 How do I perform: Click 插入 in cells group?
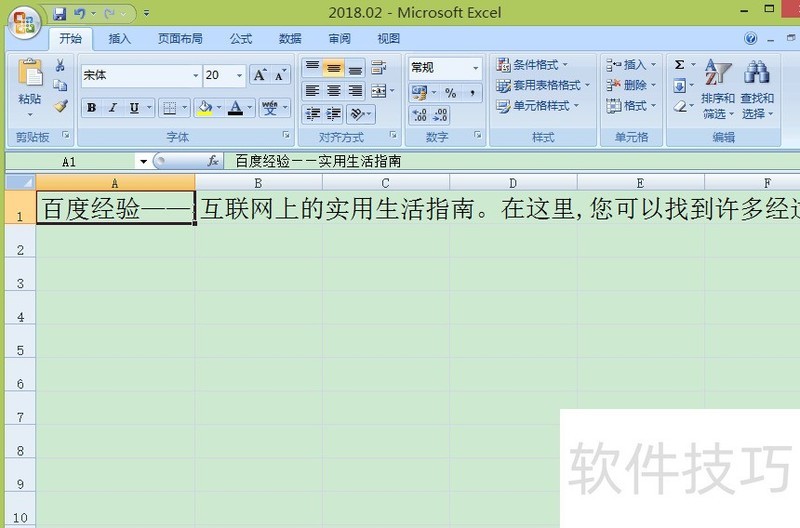(631, 65)
